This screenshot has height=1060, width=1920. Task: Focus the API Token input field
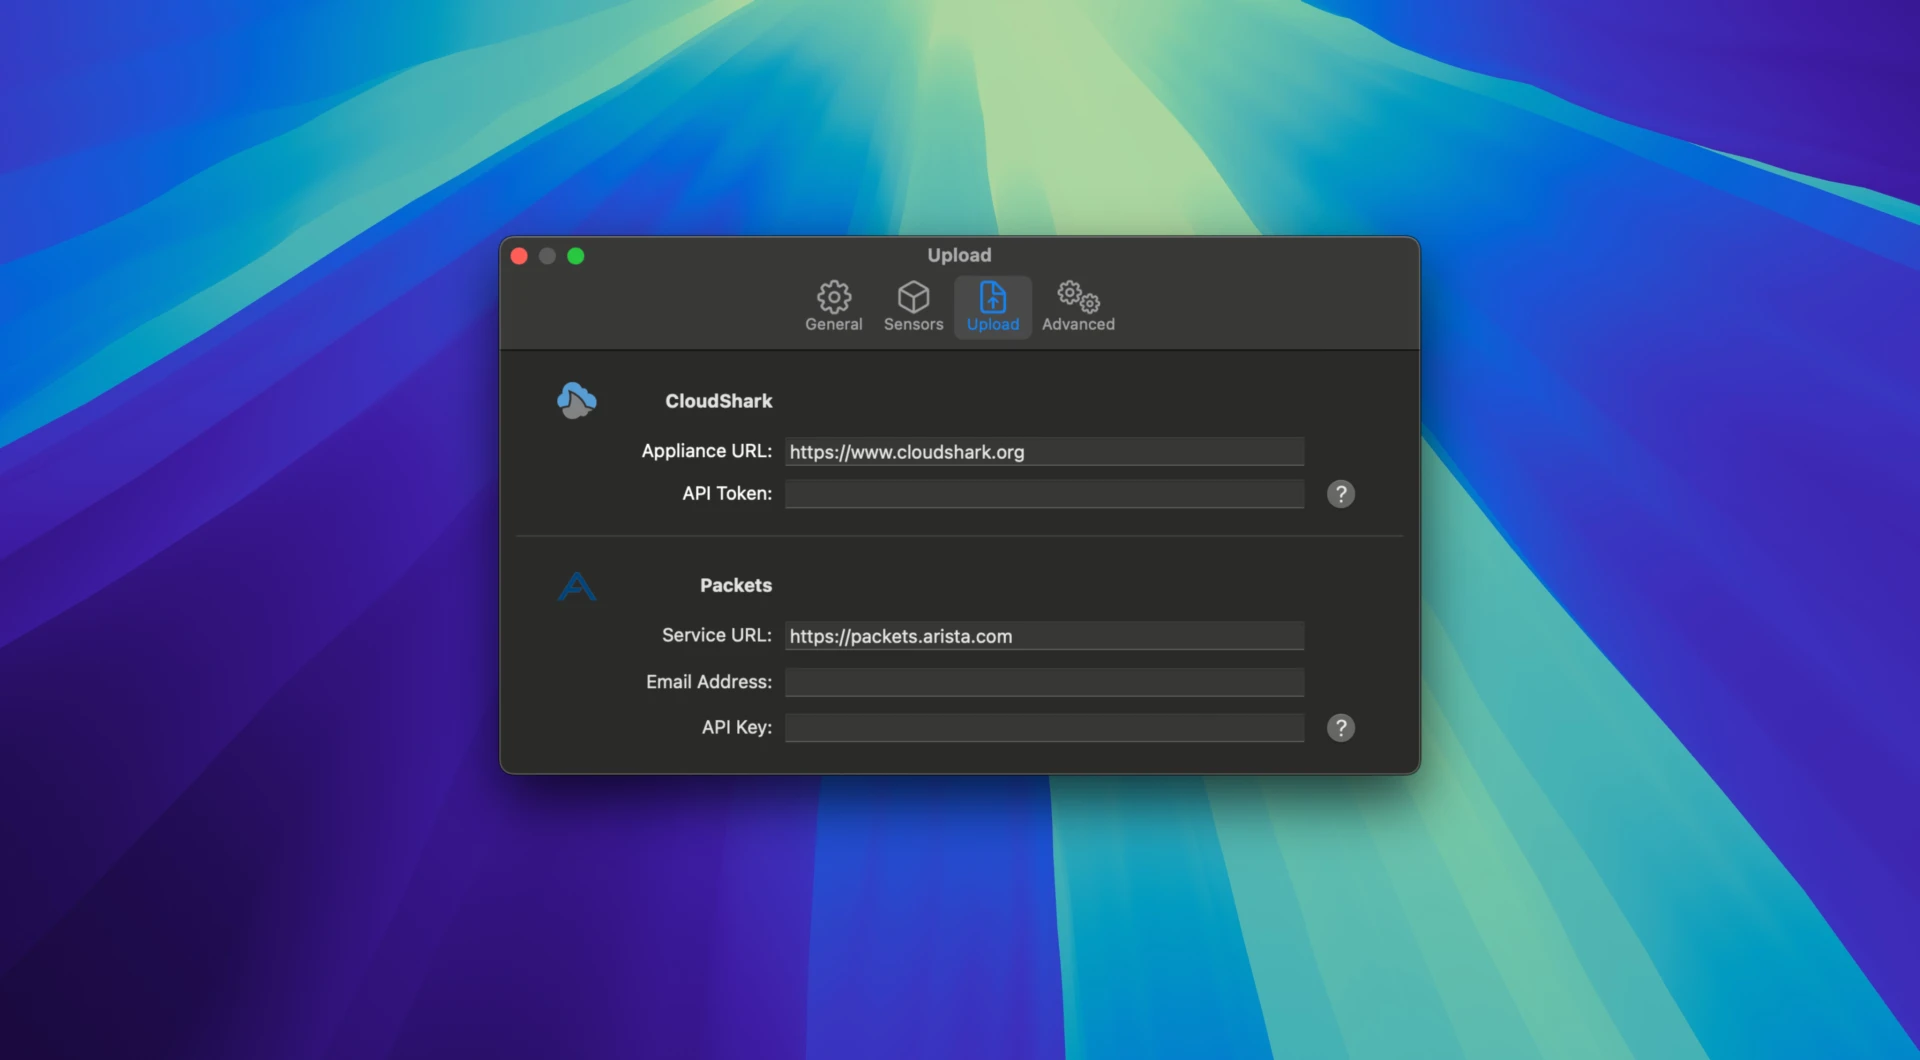[x=1043, y=494]
